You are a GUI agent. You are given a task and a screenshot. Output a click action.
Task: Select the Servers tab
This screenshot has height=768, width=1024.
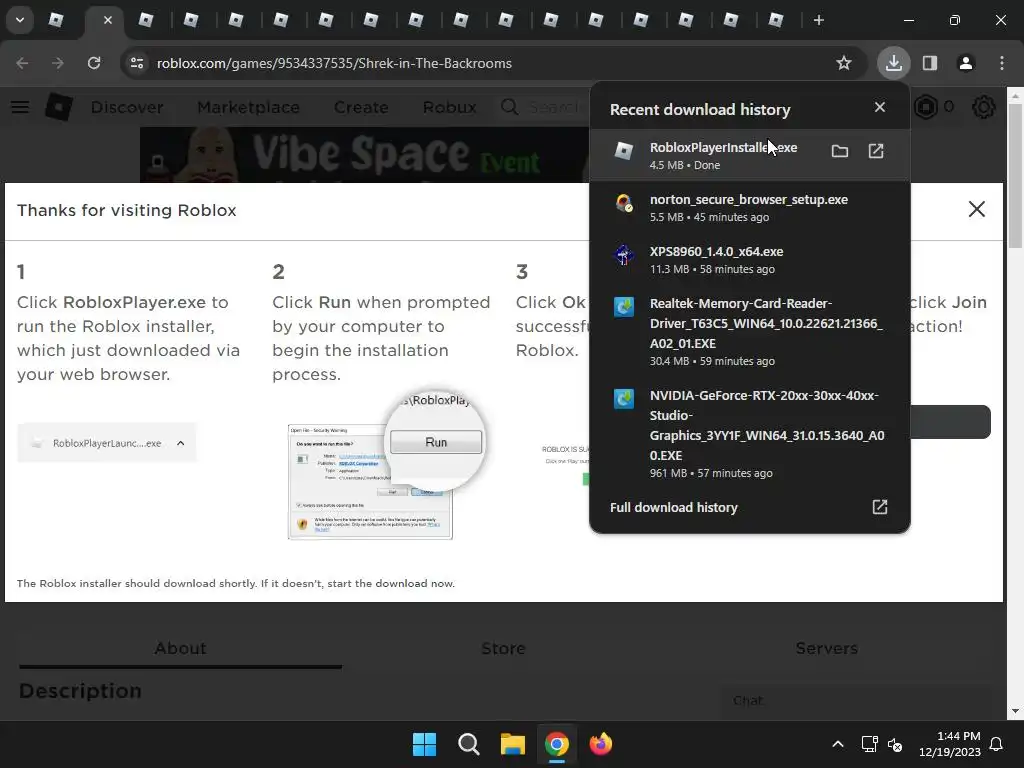point(826,648)
